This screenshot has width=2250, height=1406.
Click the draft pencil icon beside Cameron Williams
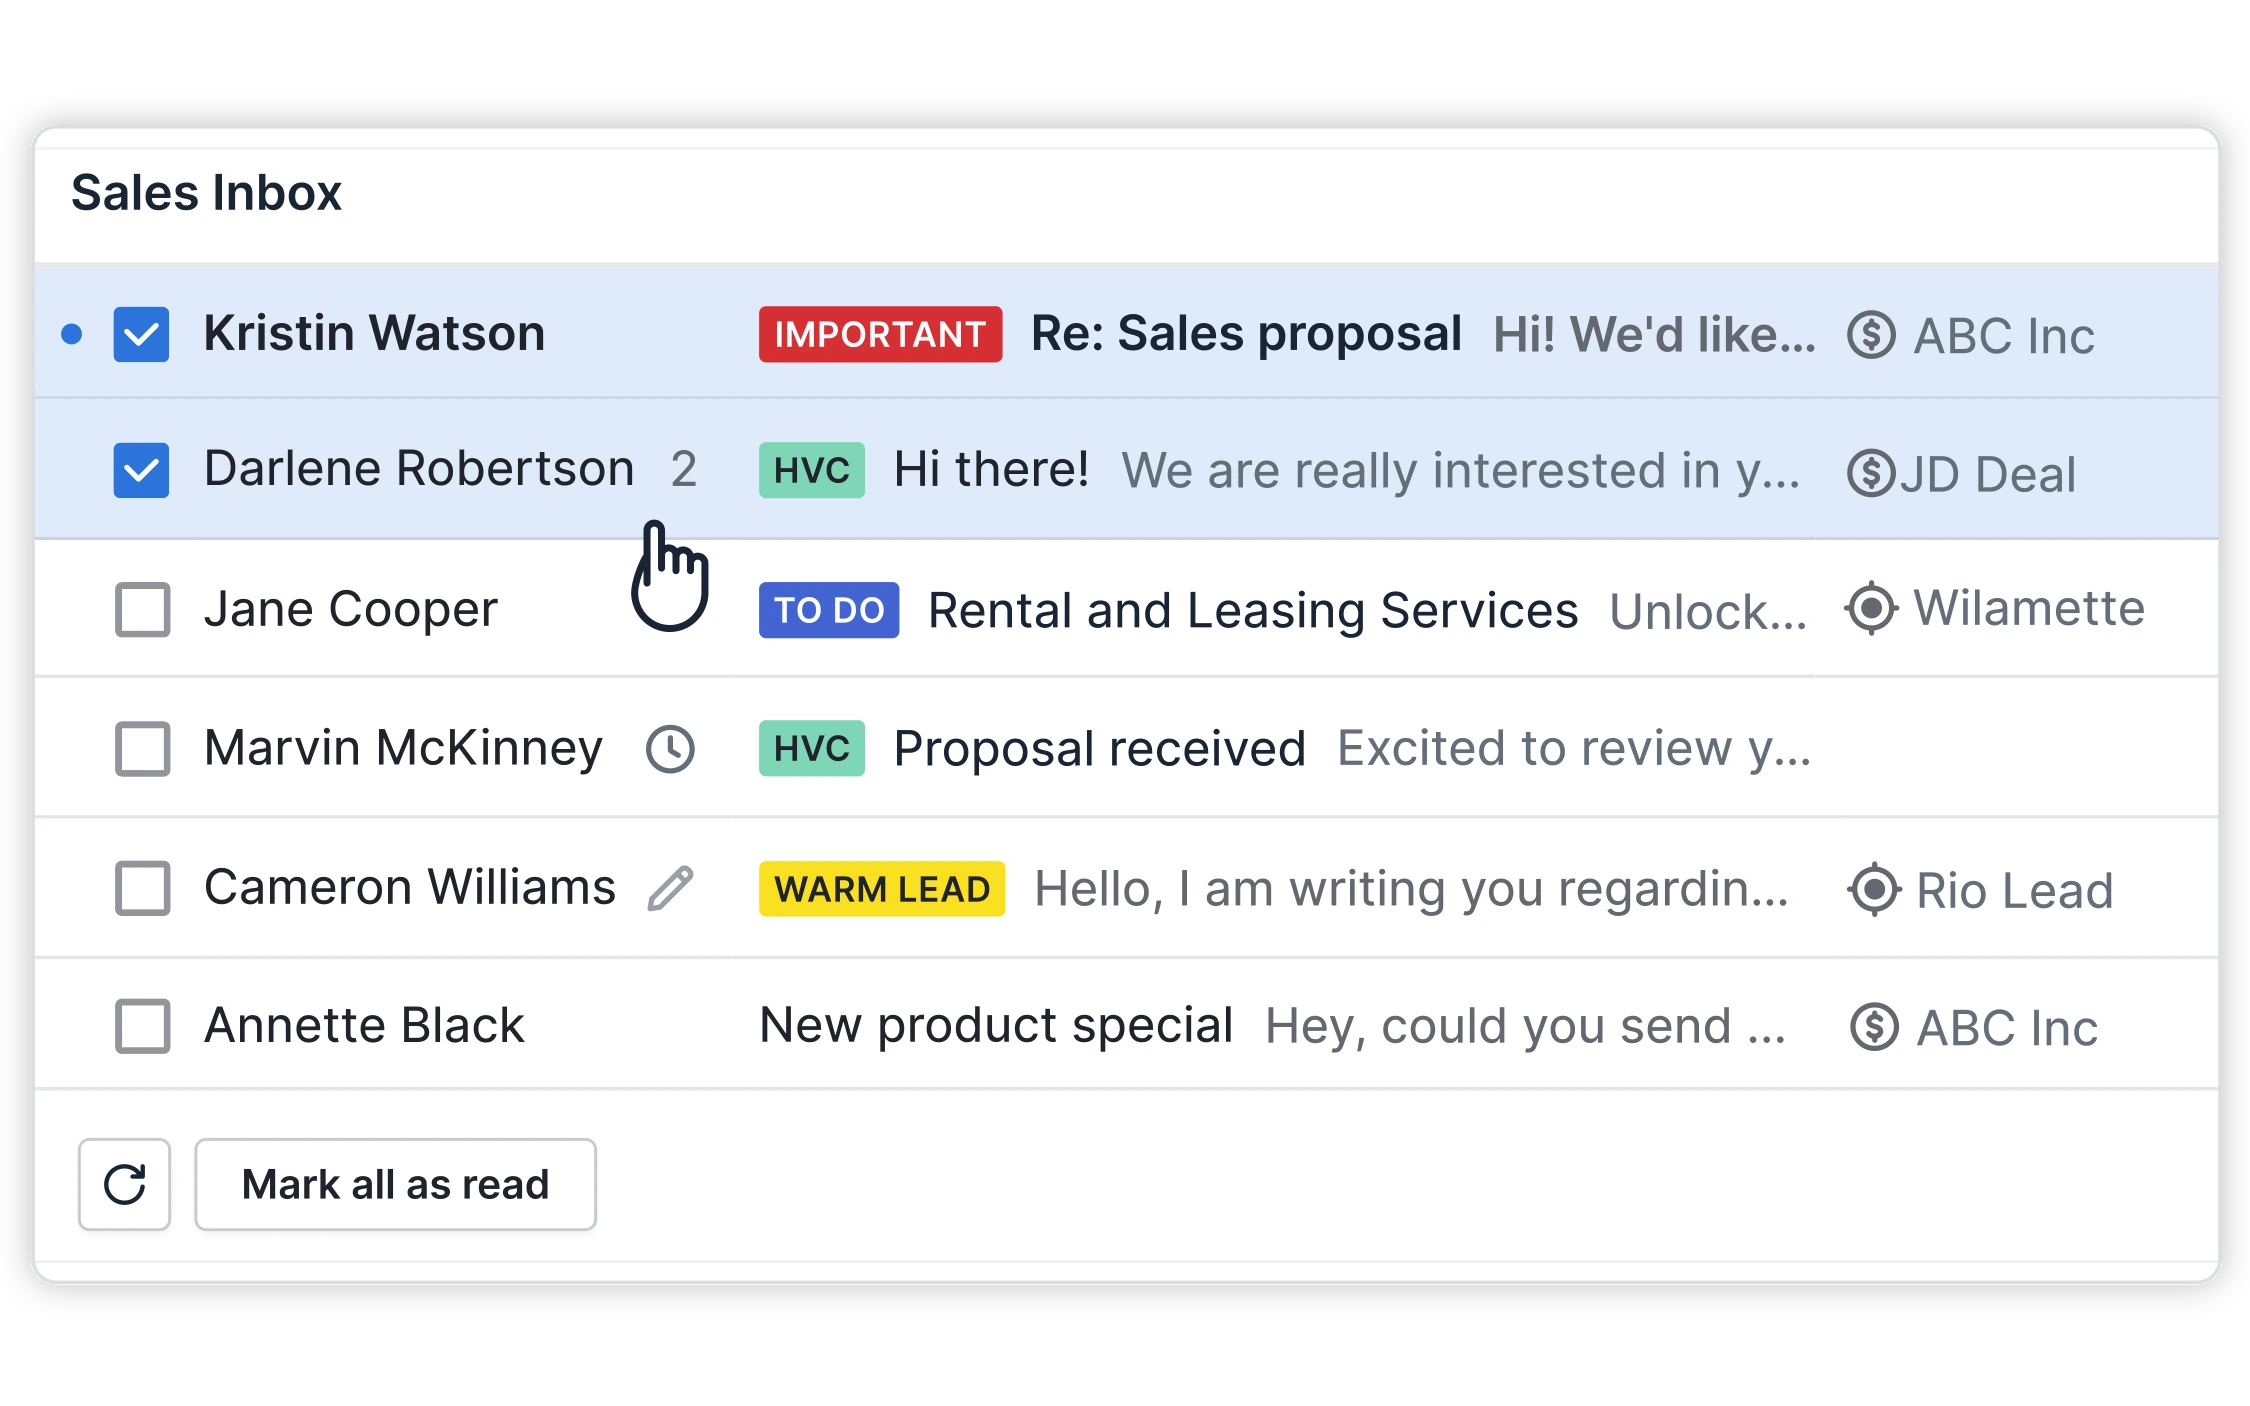coord(670,888)
